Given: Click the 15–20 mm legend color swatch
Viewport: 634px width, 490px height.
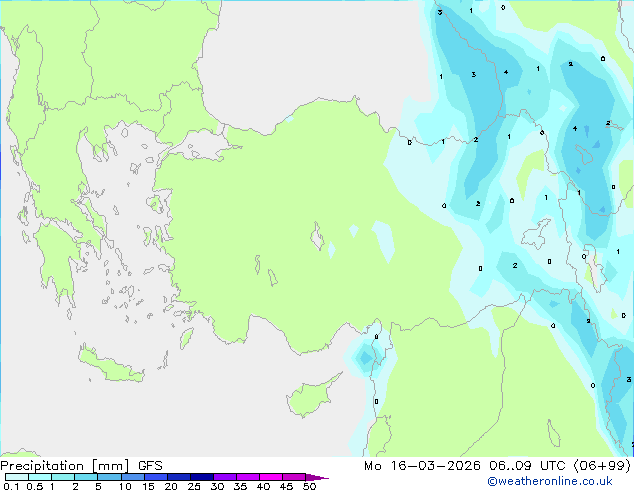Looking at the screenshot, I should click(156, 477).
